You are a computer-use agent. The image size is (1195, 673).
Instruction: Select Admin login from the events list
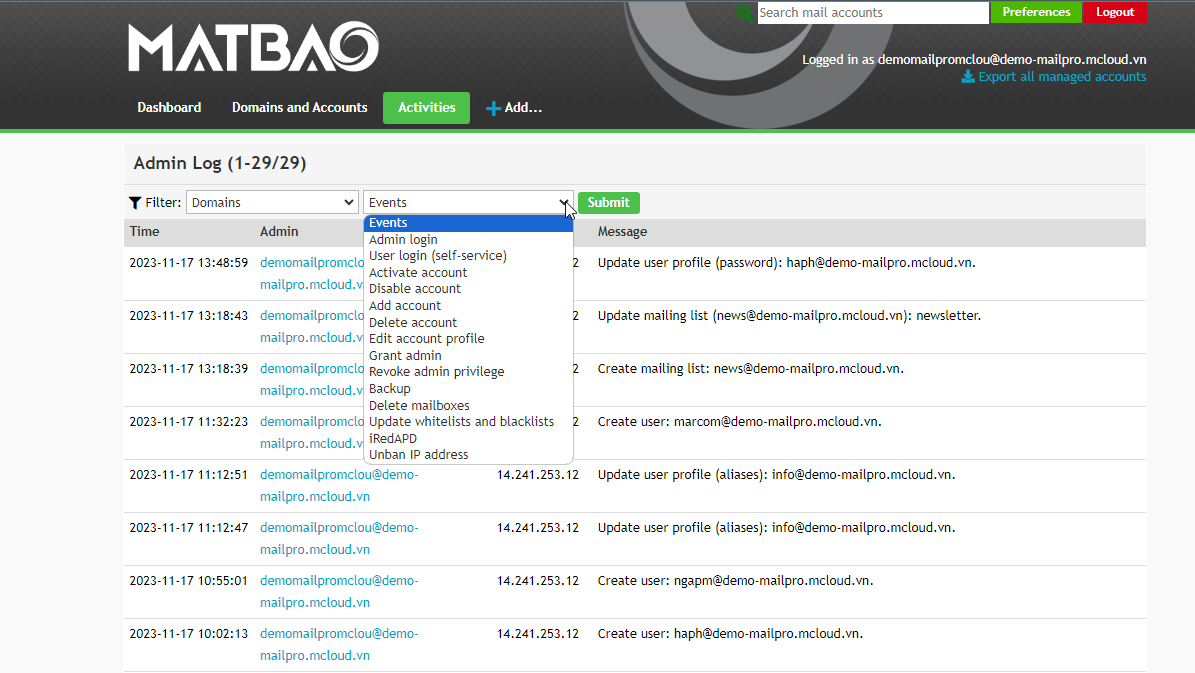tap(403, 240)
